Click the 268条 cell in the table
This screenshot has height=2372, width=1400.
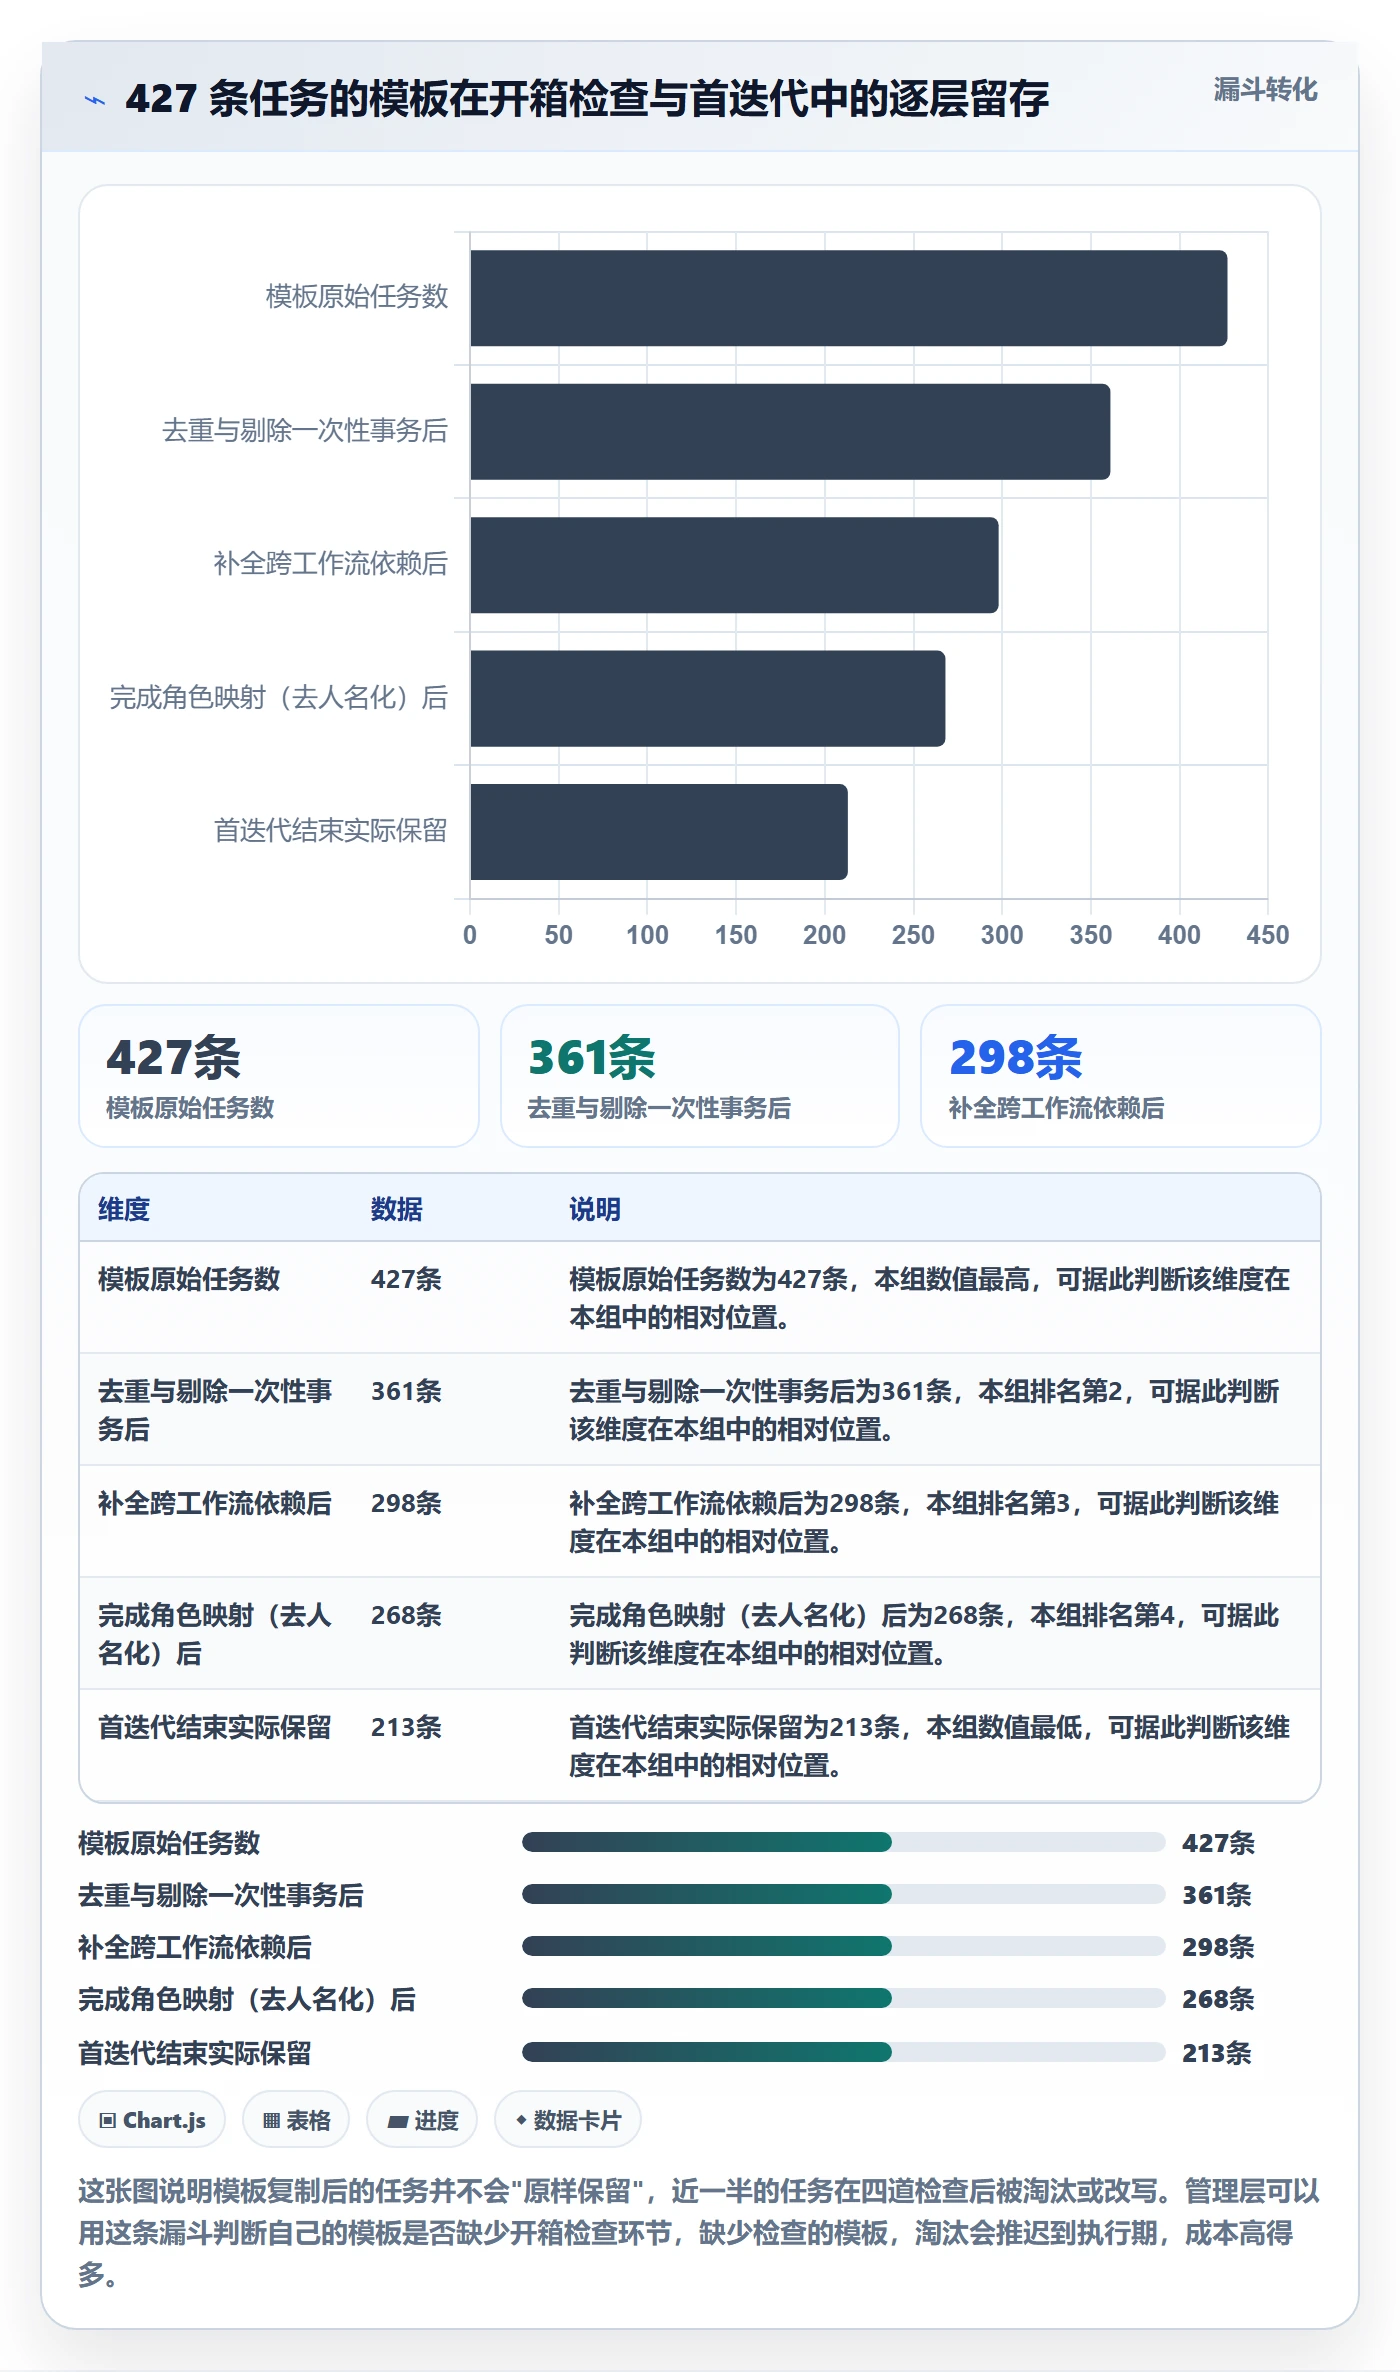(406, 1615)
